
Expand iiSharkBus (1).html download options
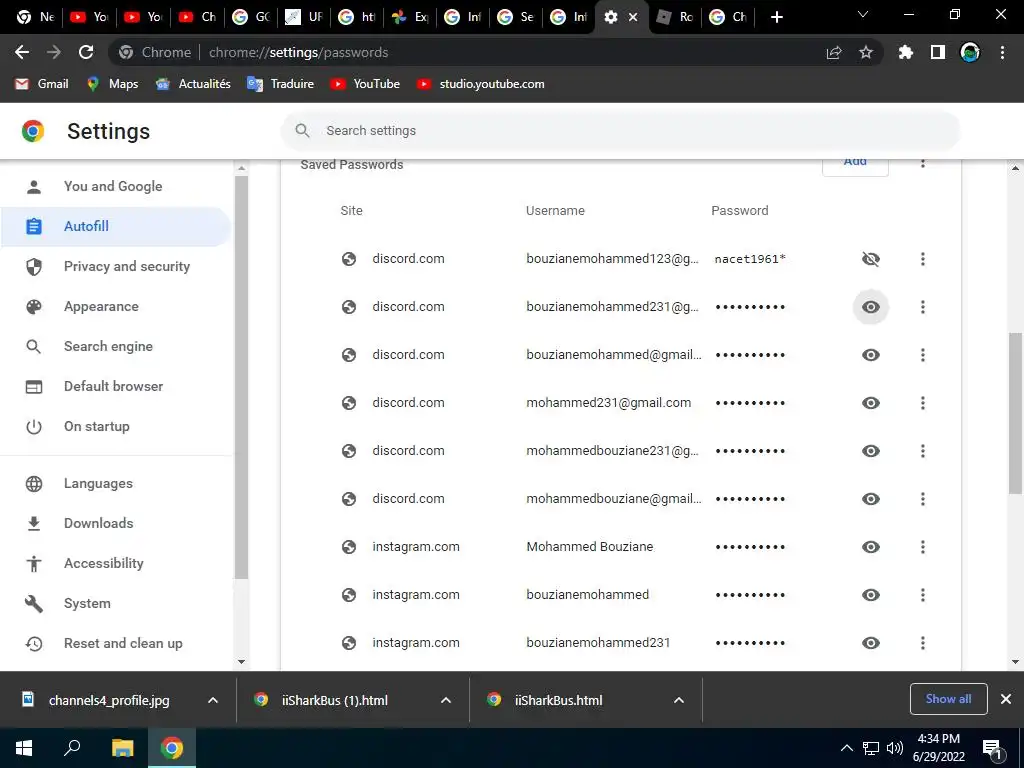click(x=446, y=700)
